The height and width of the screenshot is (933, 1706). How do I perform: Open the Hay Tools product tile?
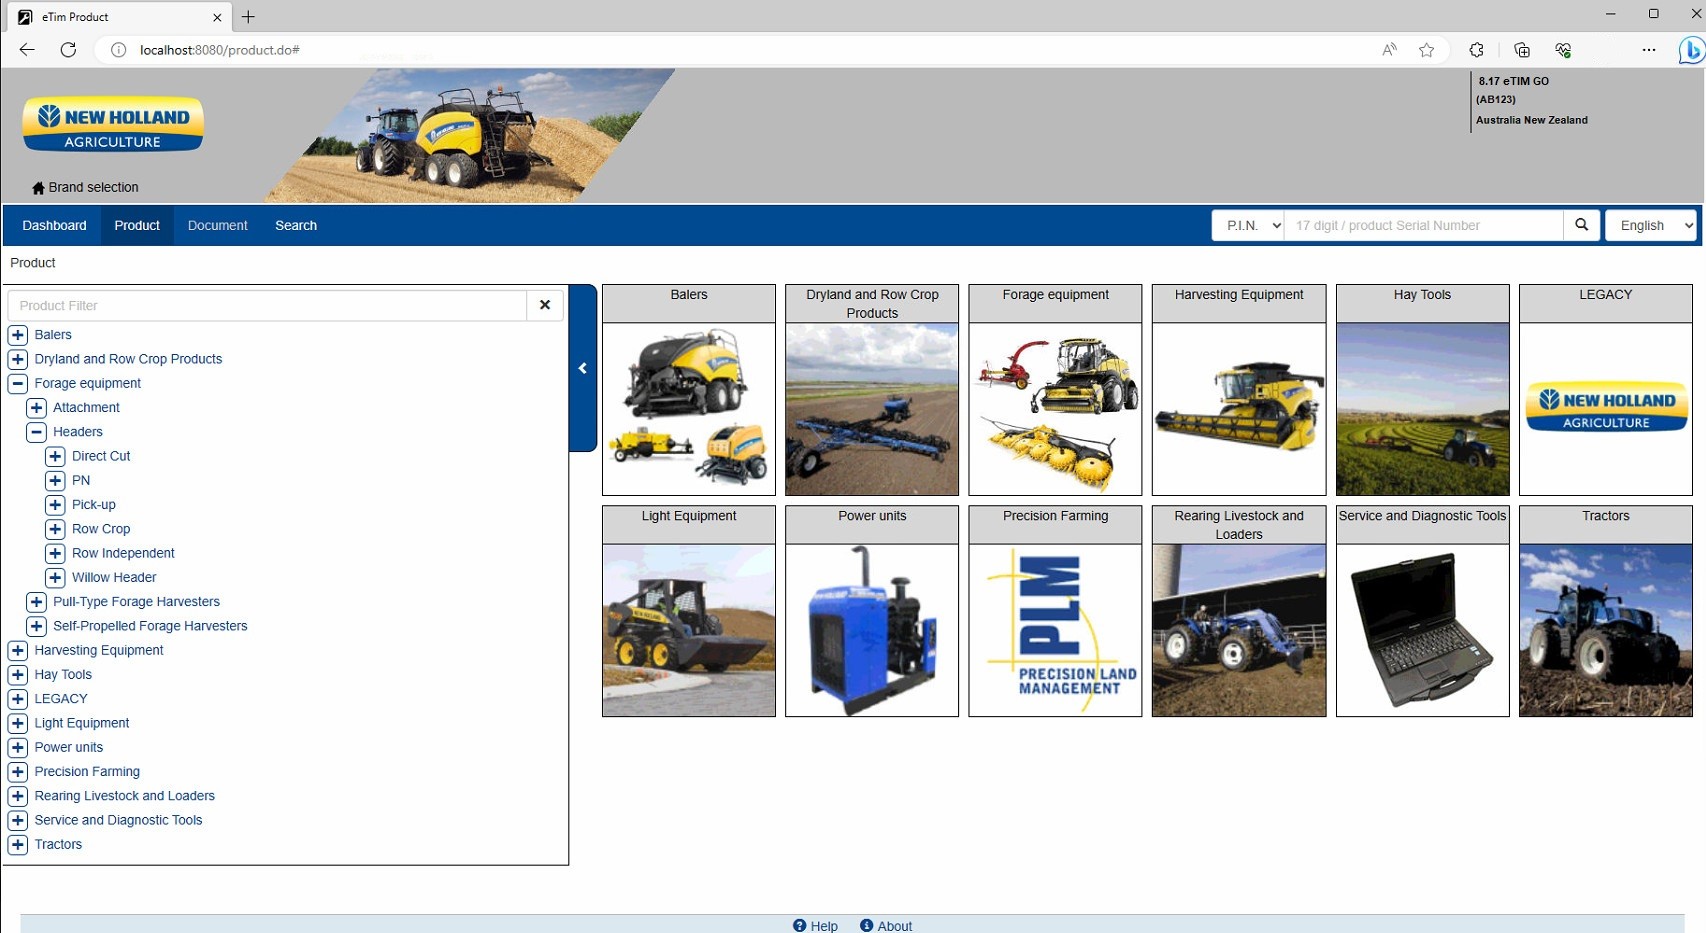pyautogui.click(x=1422, y=390)
